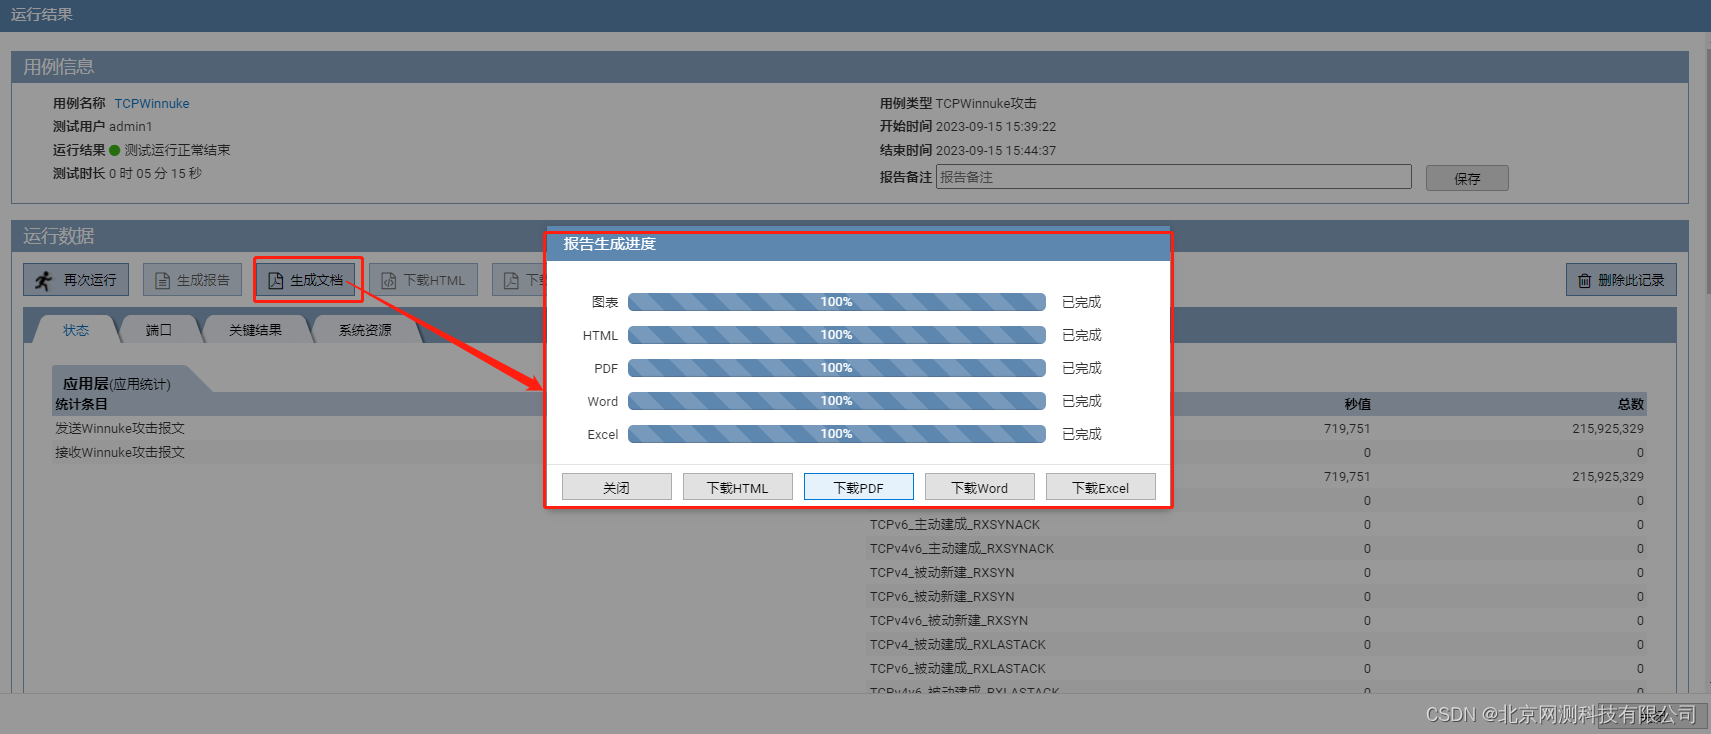Click the 生成文档 button
This screenshot has height=734, width=1711.
coord(306,280)
